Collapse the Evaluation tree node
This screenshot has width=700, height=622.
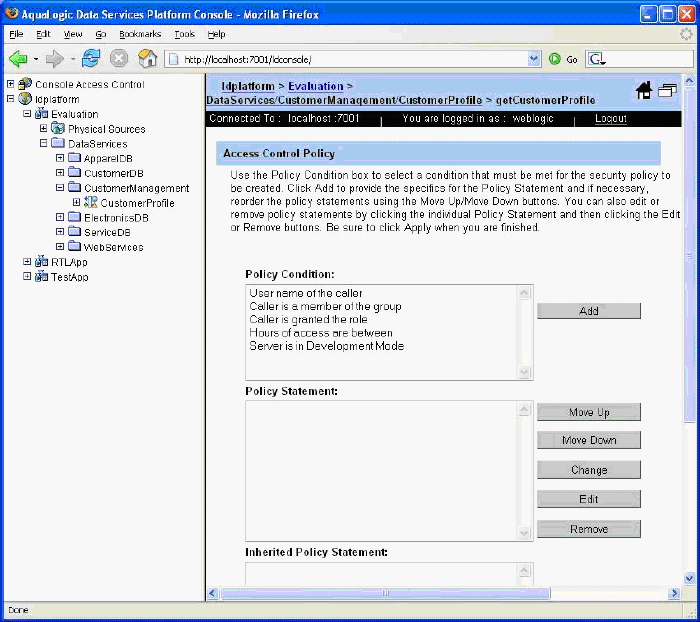point(27,114)
